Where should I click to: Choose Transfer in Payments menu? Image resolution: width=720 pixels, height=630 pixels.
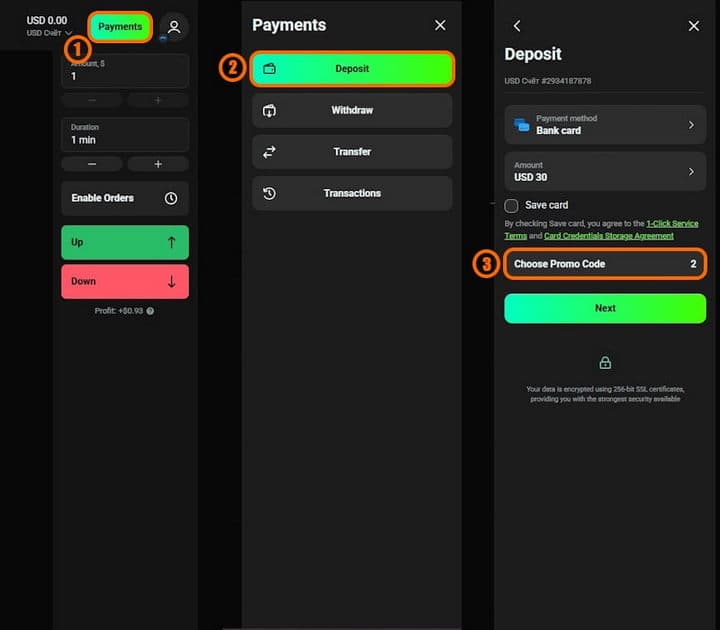pyautogui.click(x=352, y=152)
